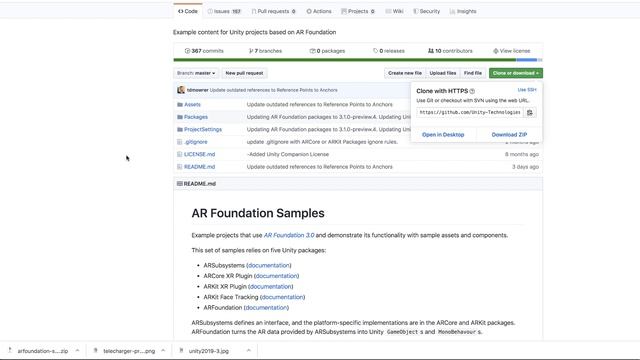Open the 0 packages link
This screenshot has width=640, height=360.
click(327, 51)
